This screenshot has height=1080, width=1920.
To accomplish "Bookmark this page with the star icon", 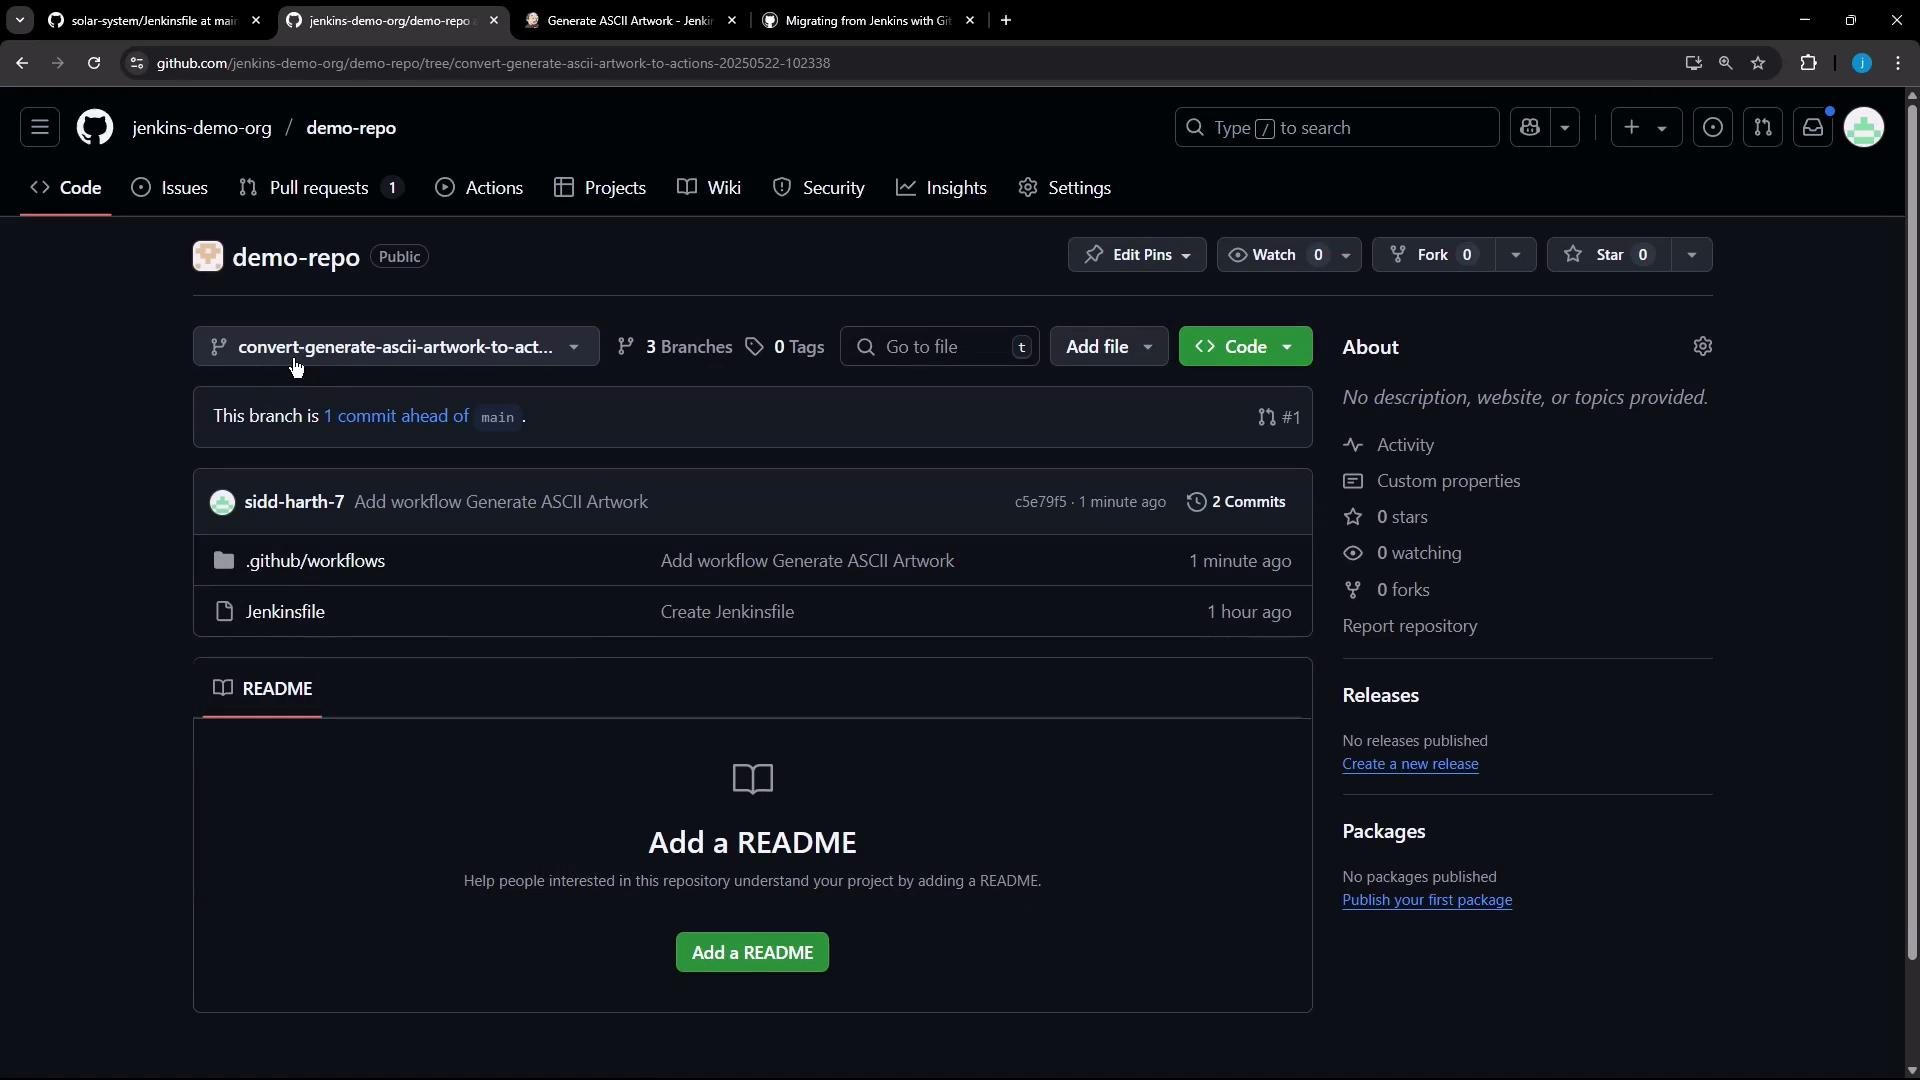I will (x=1758, y=63).
